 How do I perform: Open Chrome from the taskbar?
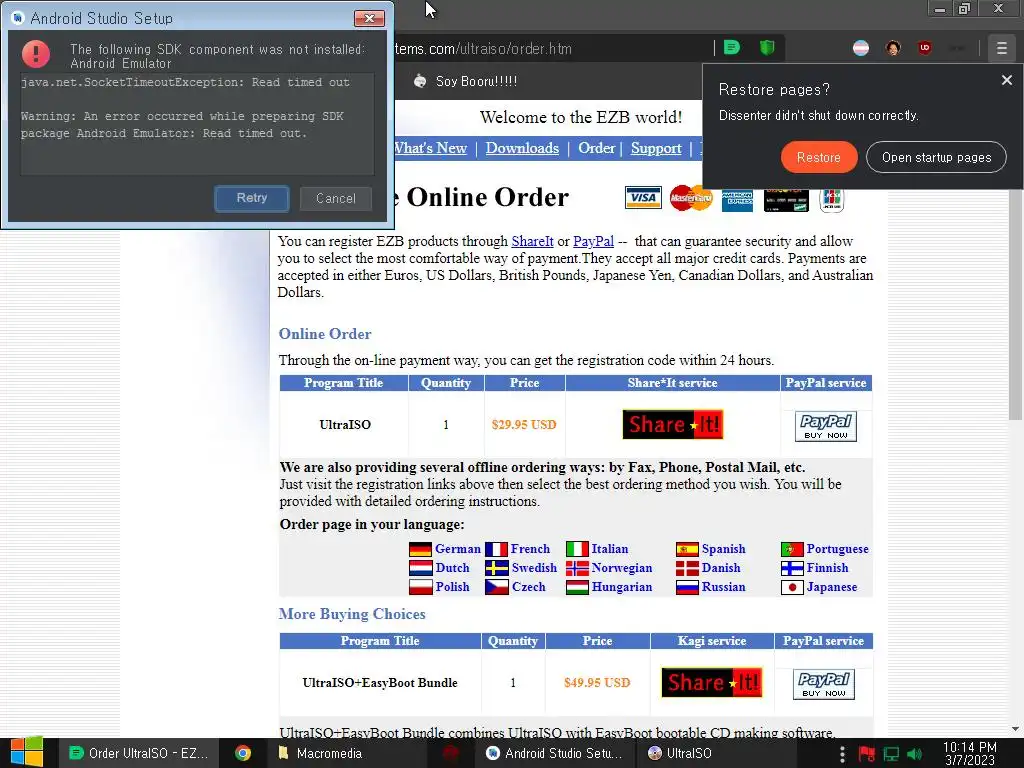tap(243, 753)
